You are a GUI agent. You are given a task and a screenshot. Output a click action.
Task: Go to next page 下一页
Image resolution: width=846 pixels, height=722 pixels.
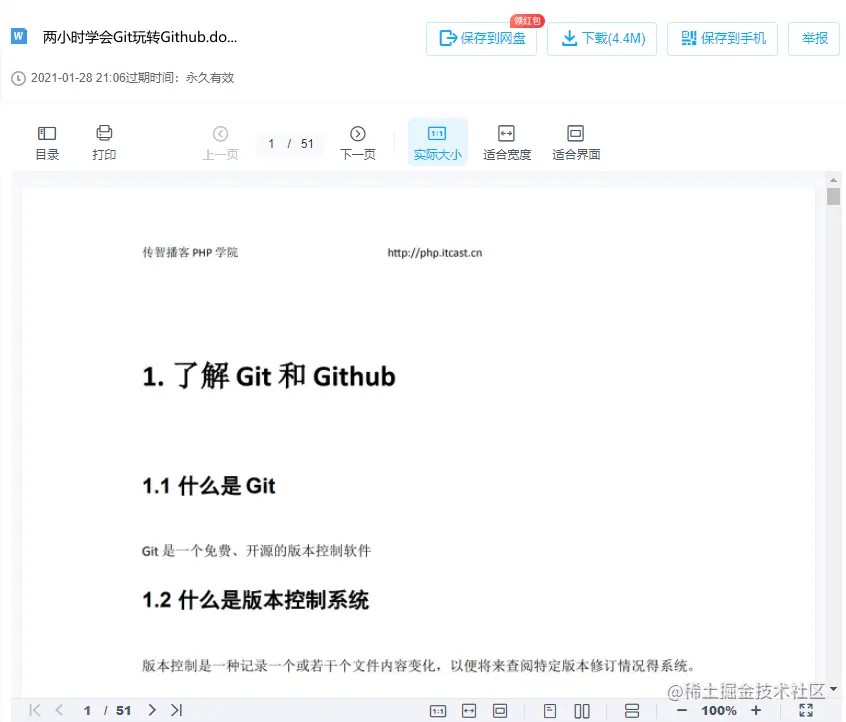(358, 143)
